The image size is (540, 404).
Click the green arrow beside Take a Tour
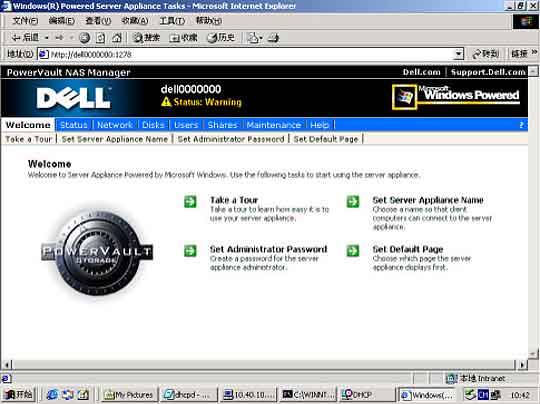coord(190,201)
